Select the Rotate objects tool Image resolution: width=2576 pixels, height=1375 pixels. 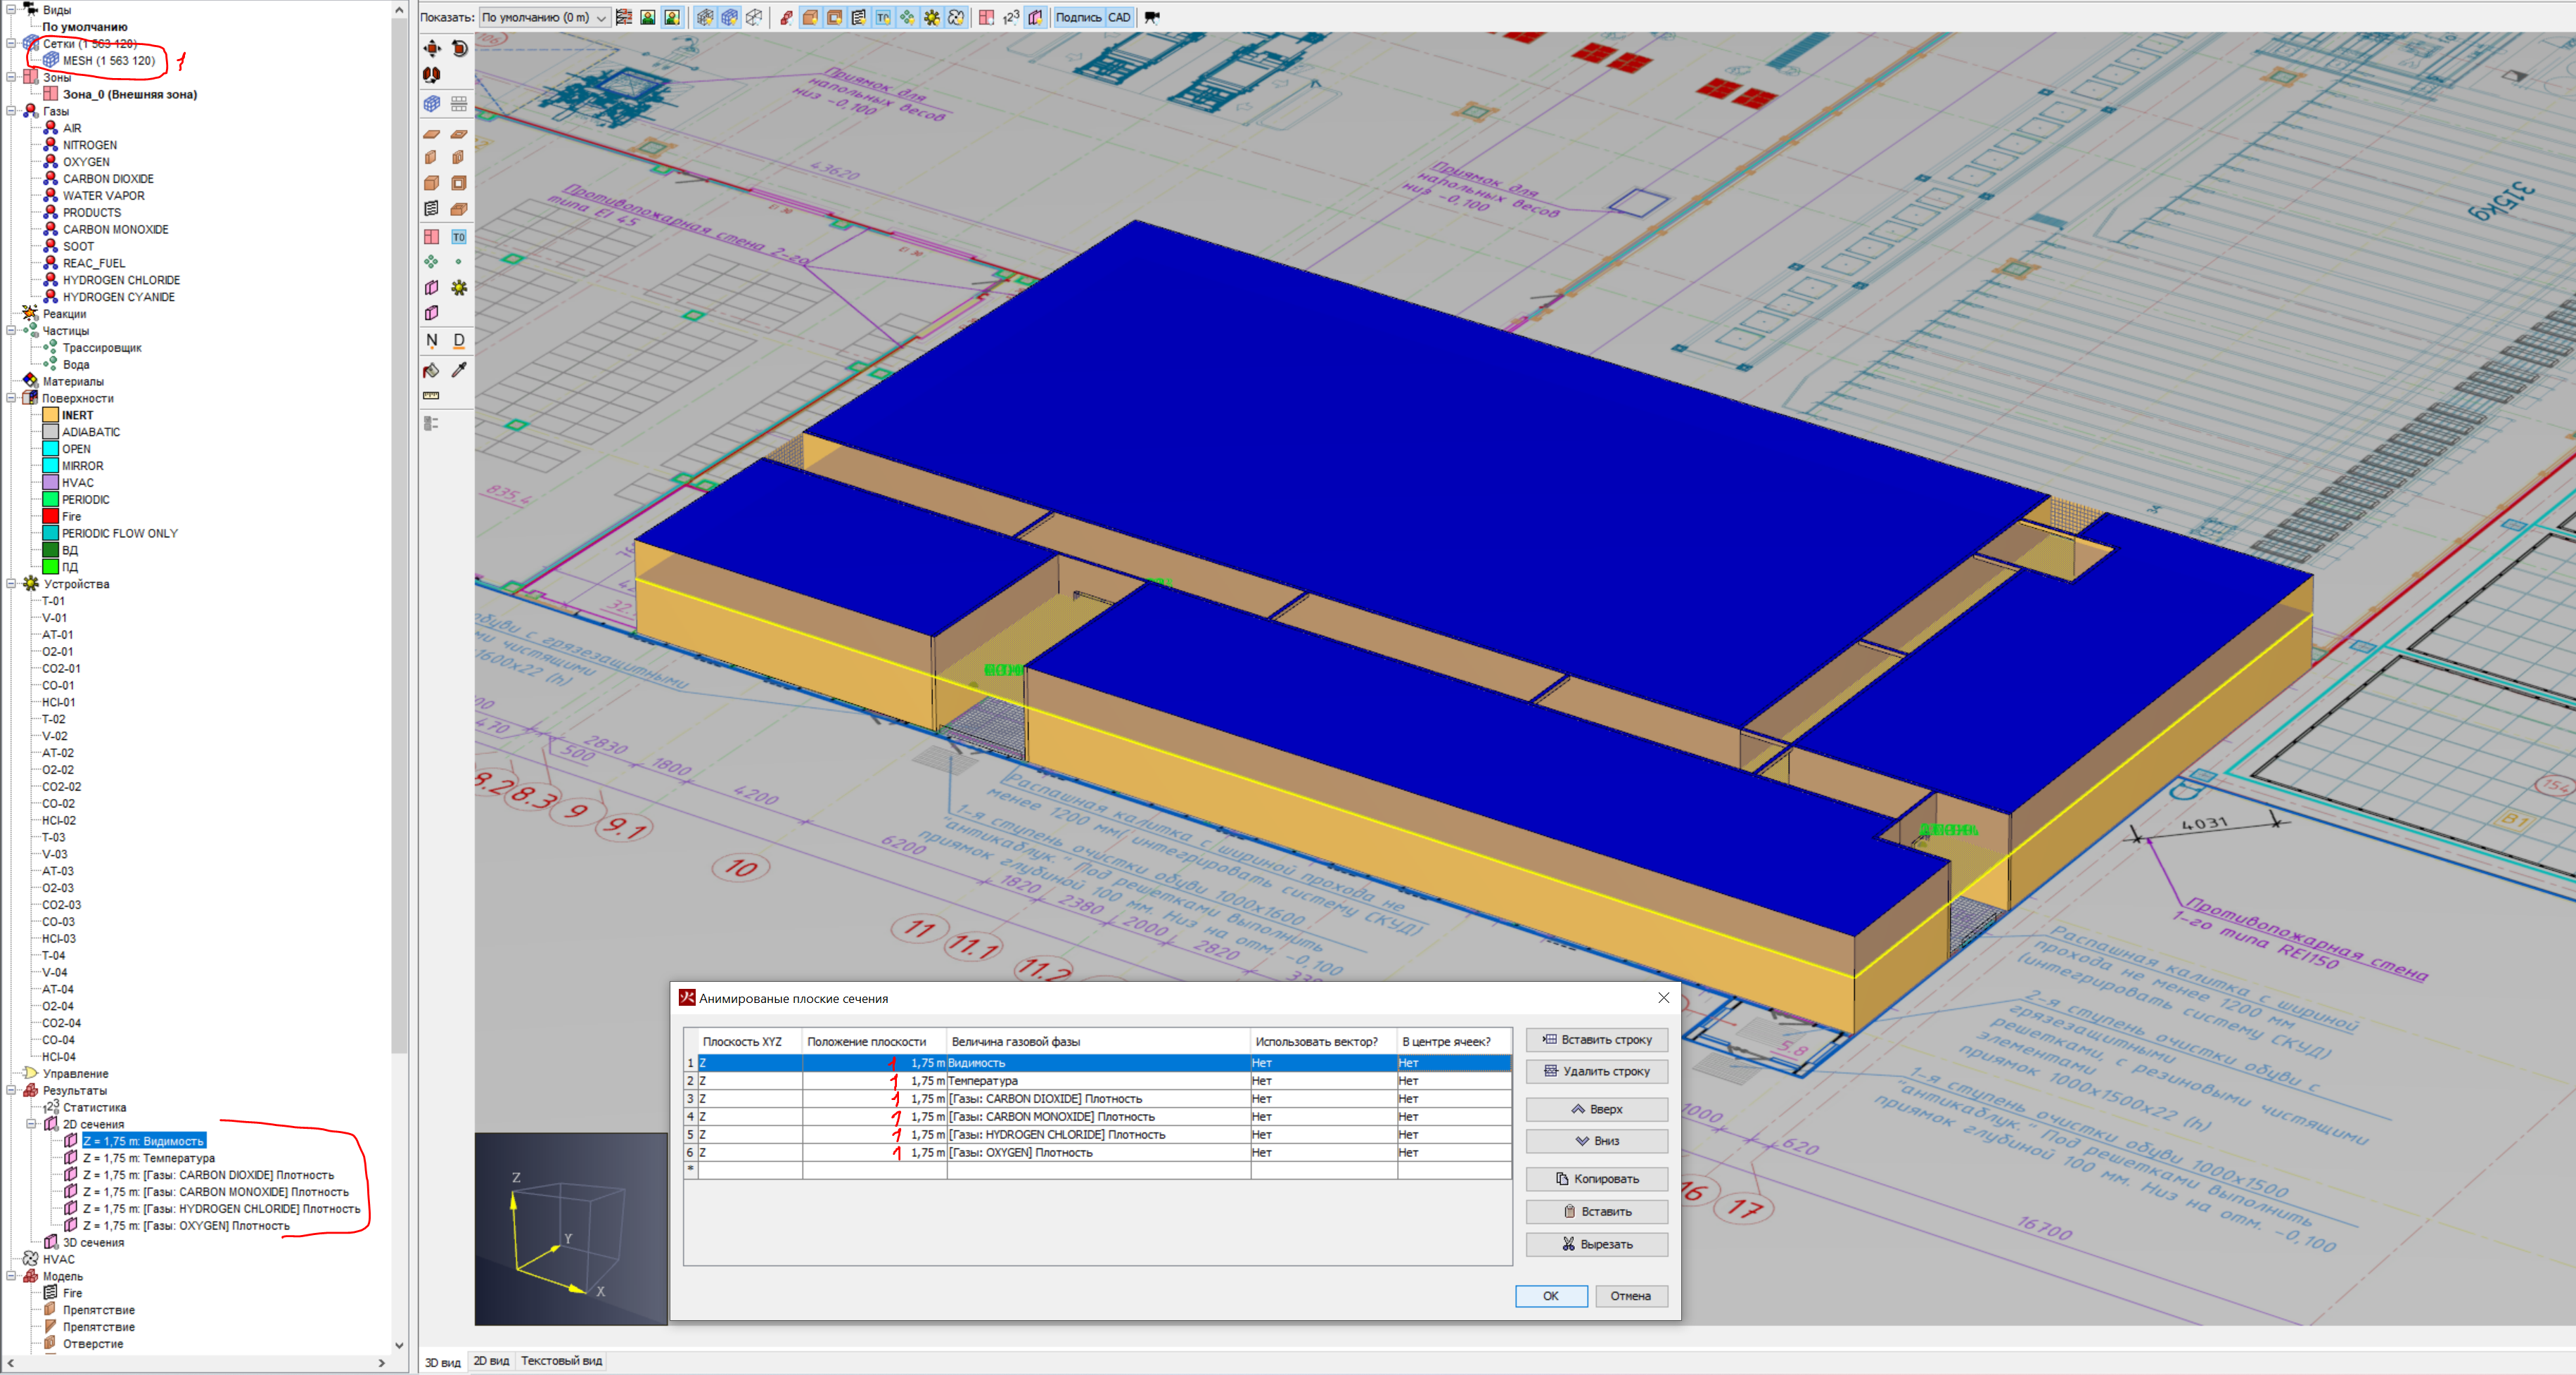point(459,48)
